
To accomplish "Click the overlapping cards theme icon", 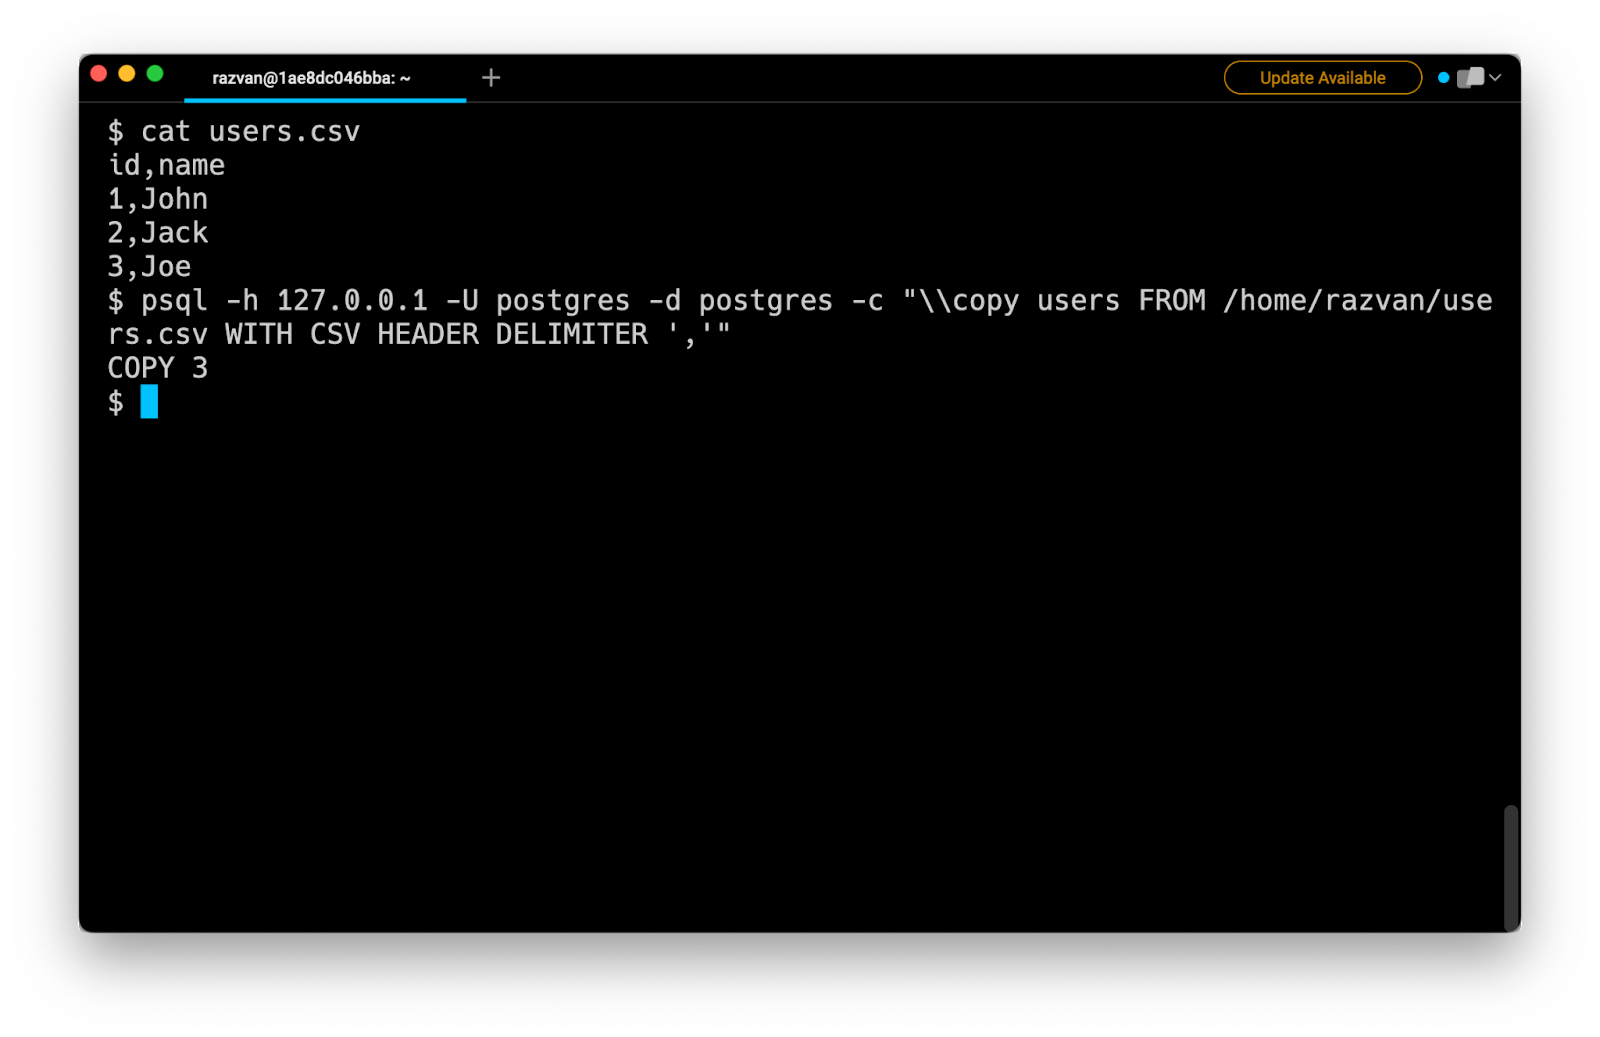I will [x=1470, y=78].
